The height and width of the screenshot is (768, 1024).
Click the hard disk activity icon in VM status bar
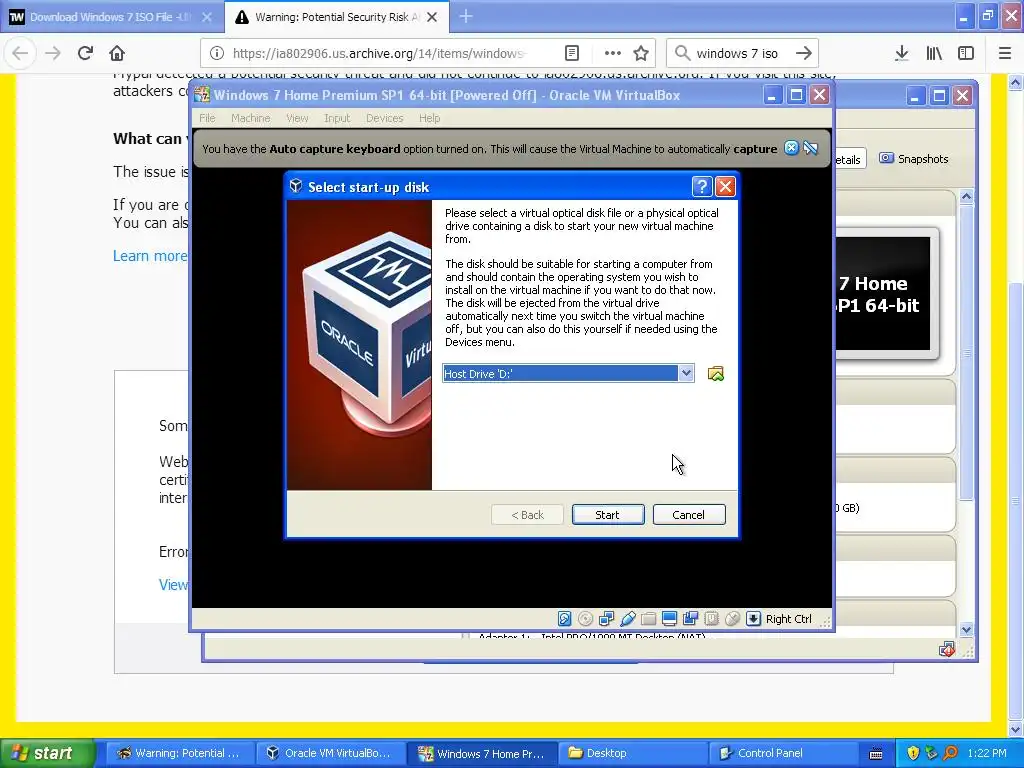pyautogui.click(x=565, y=618)
